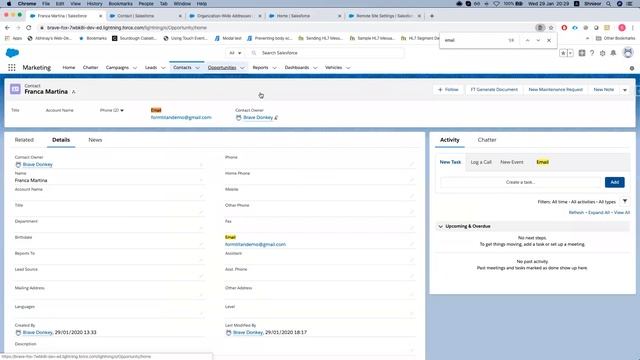Screen dimensions: 640x360
Task: Open new browser tab with plus icon
Action: pos(432,16)
